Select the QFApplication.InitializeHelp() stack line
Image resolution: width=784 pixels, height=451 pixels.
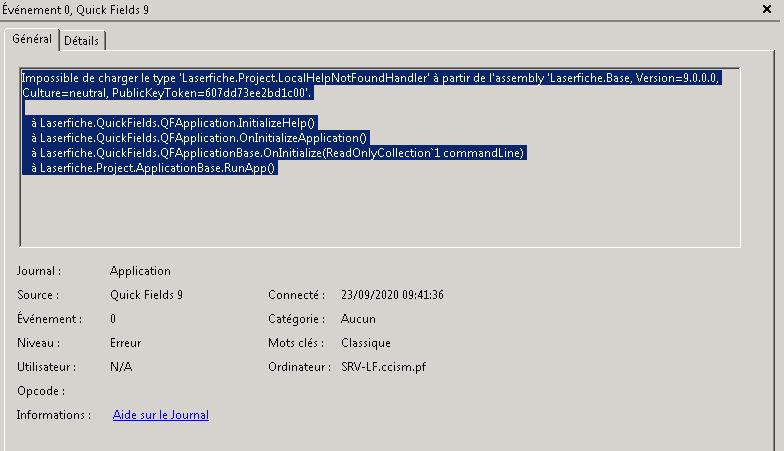coord(173,123)
